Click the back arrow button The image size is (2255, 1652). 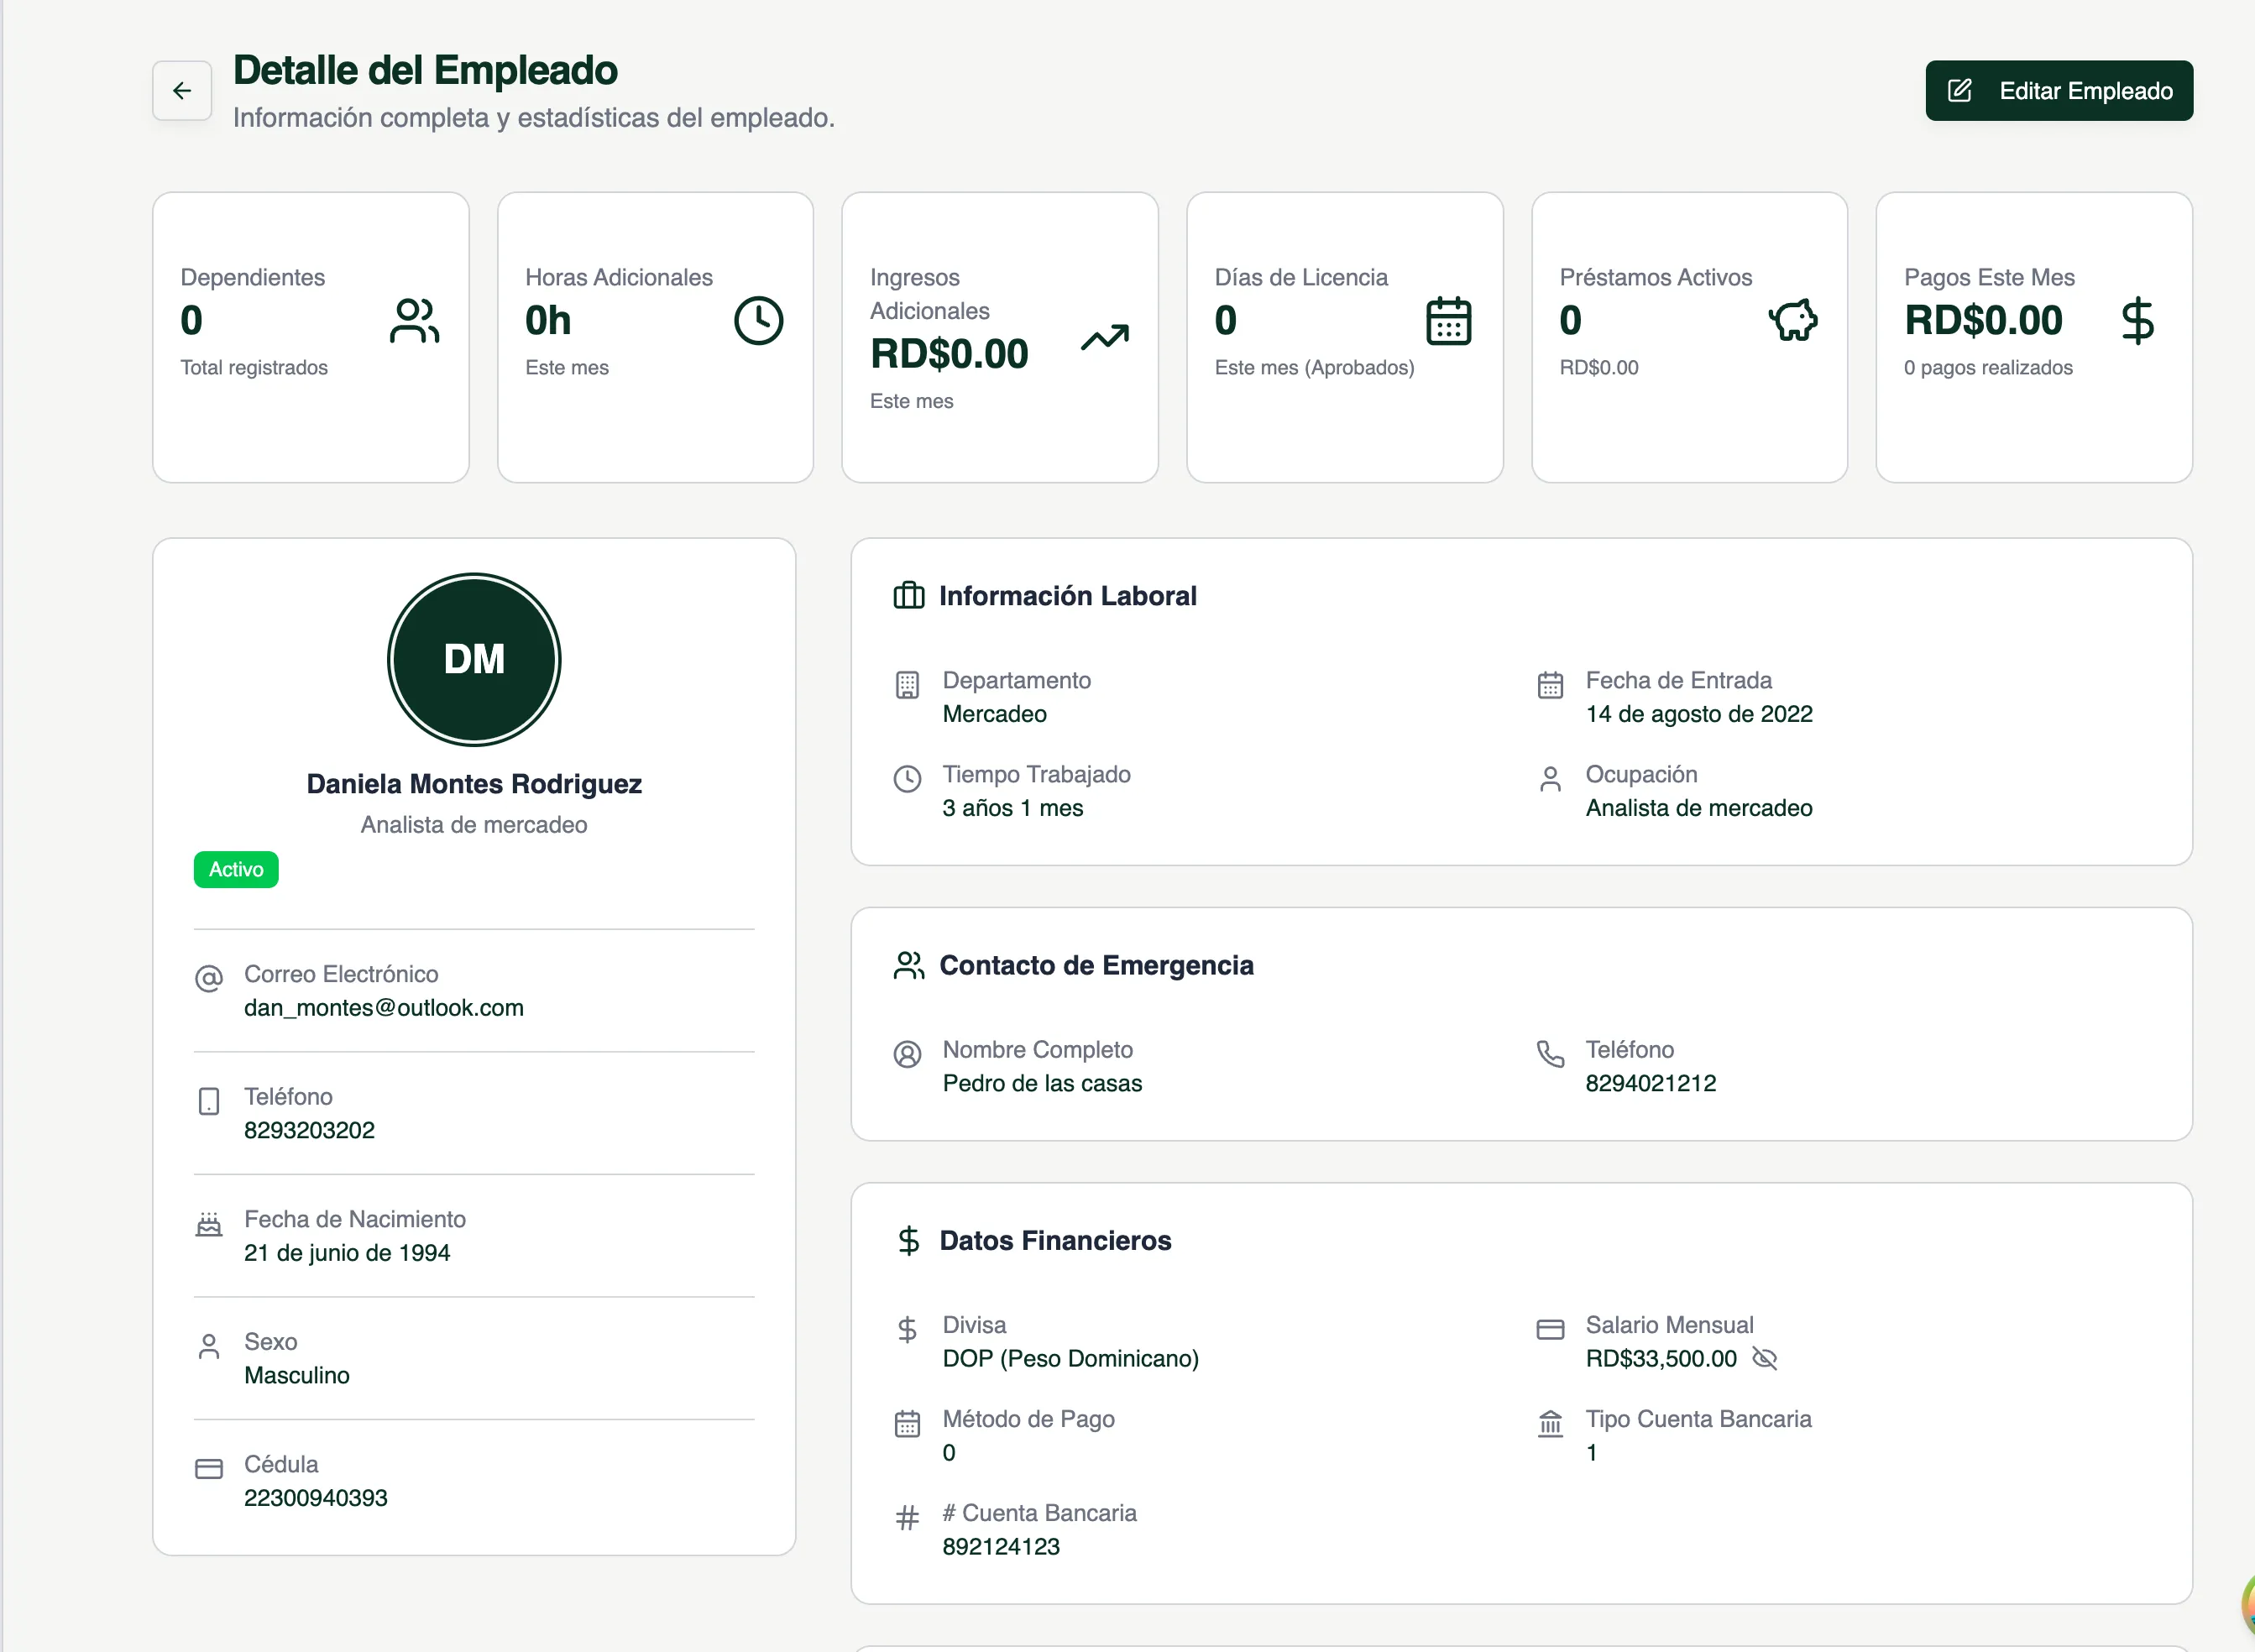[181, 91]
